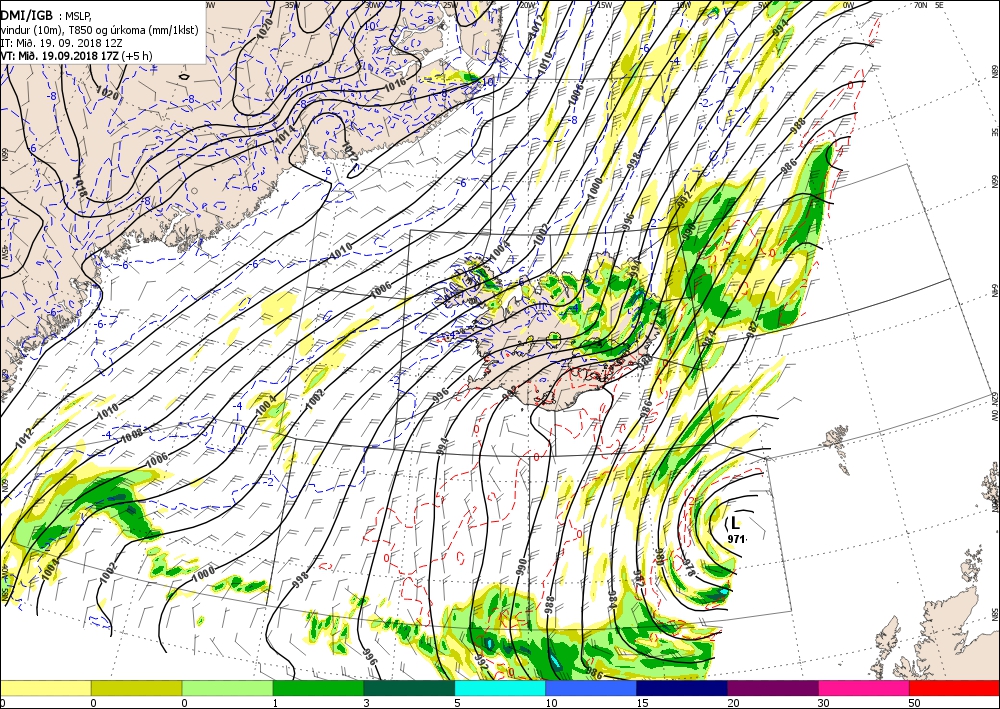Click legend value '3' under color bar

(367, 703)
